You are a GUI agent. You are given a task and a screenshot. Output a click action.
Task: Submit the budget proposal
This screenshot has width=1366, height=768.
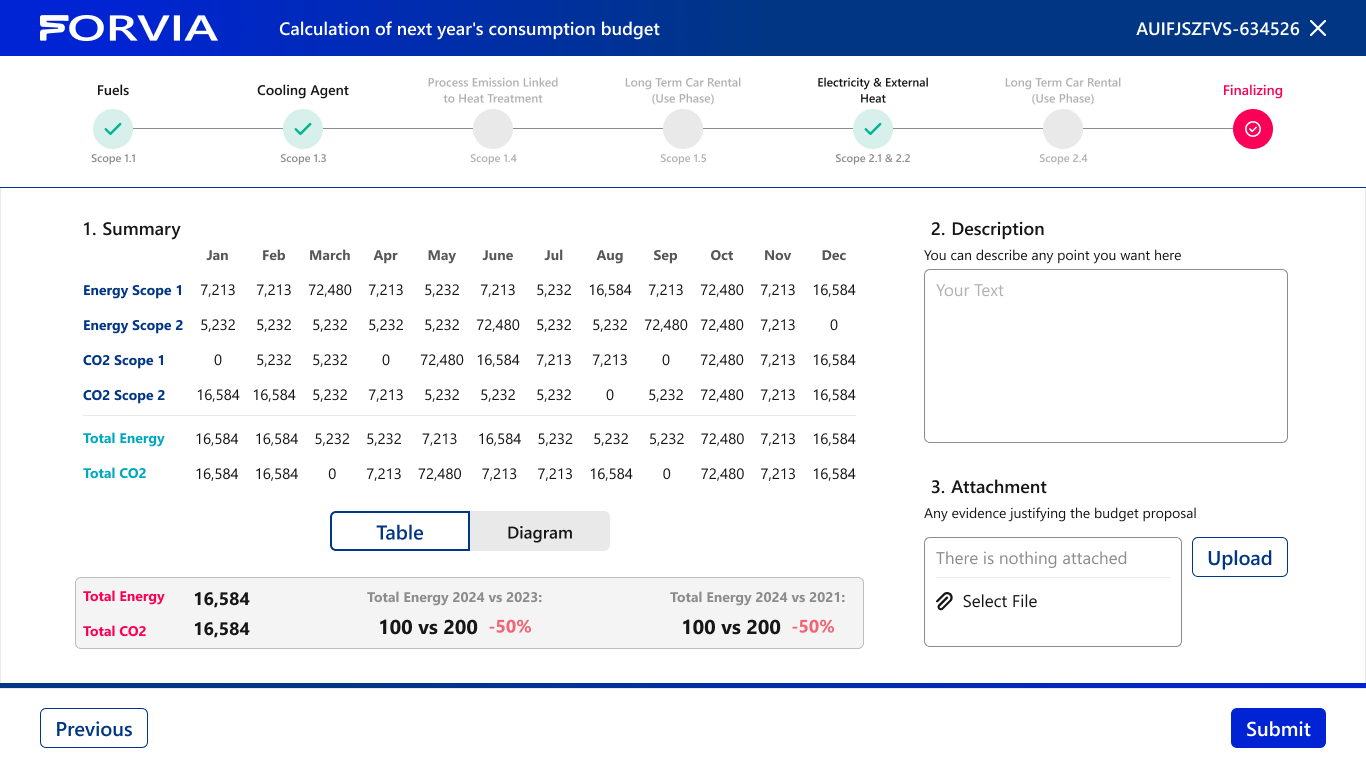coord(1278,728)
